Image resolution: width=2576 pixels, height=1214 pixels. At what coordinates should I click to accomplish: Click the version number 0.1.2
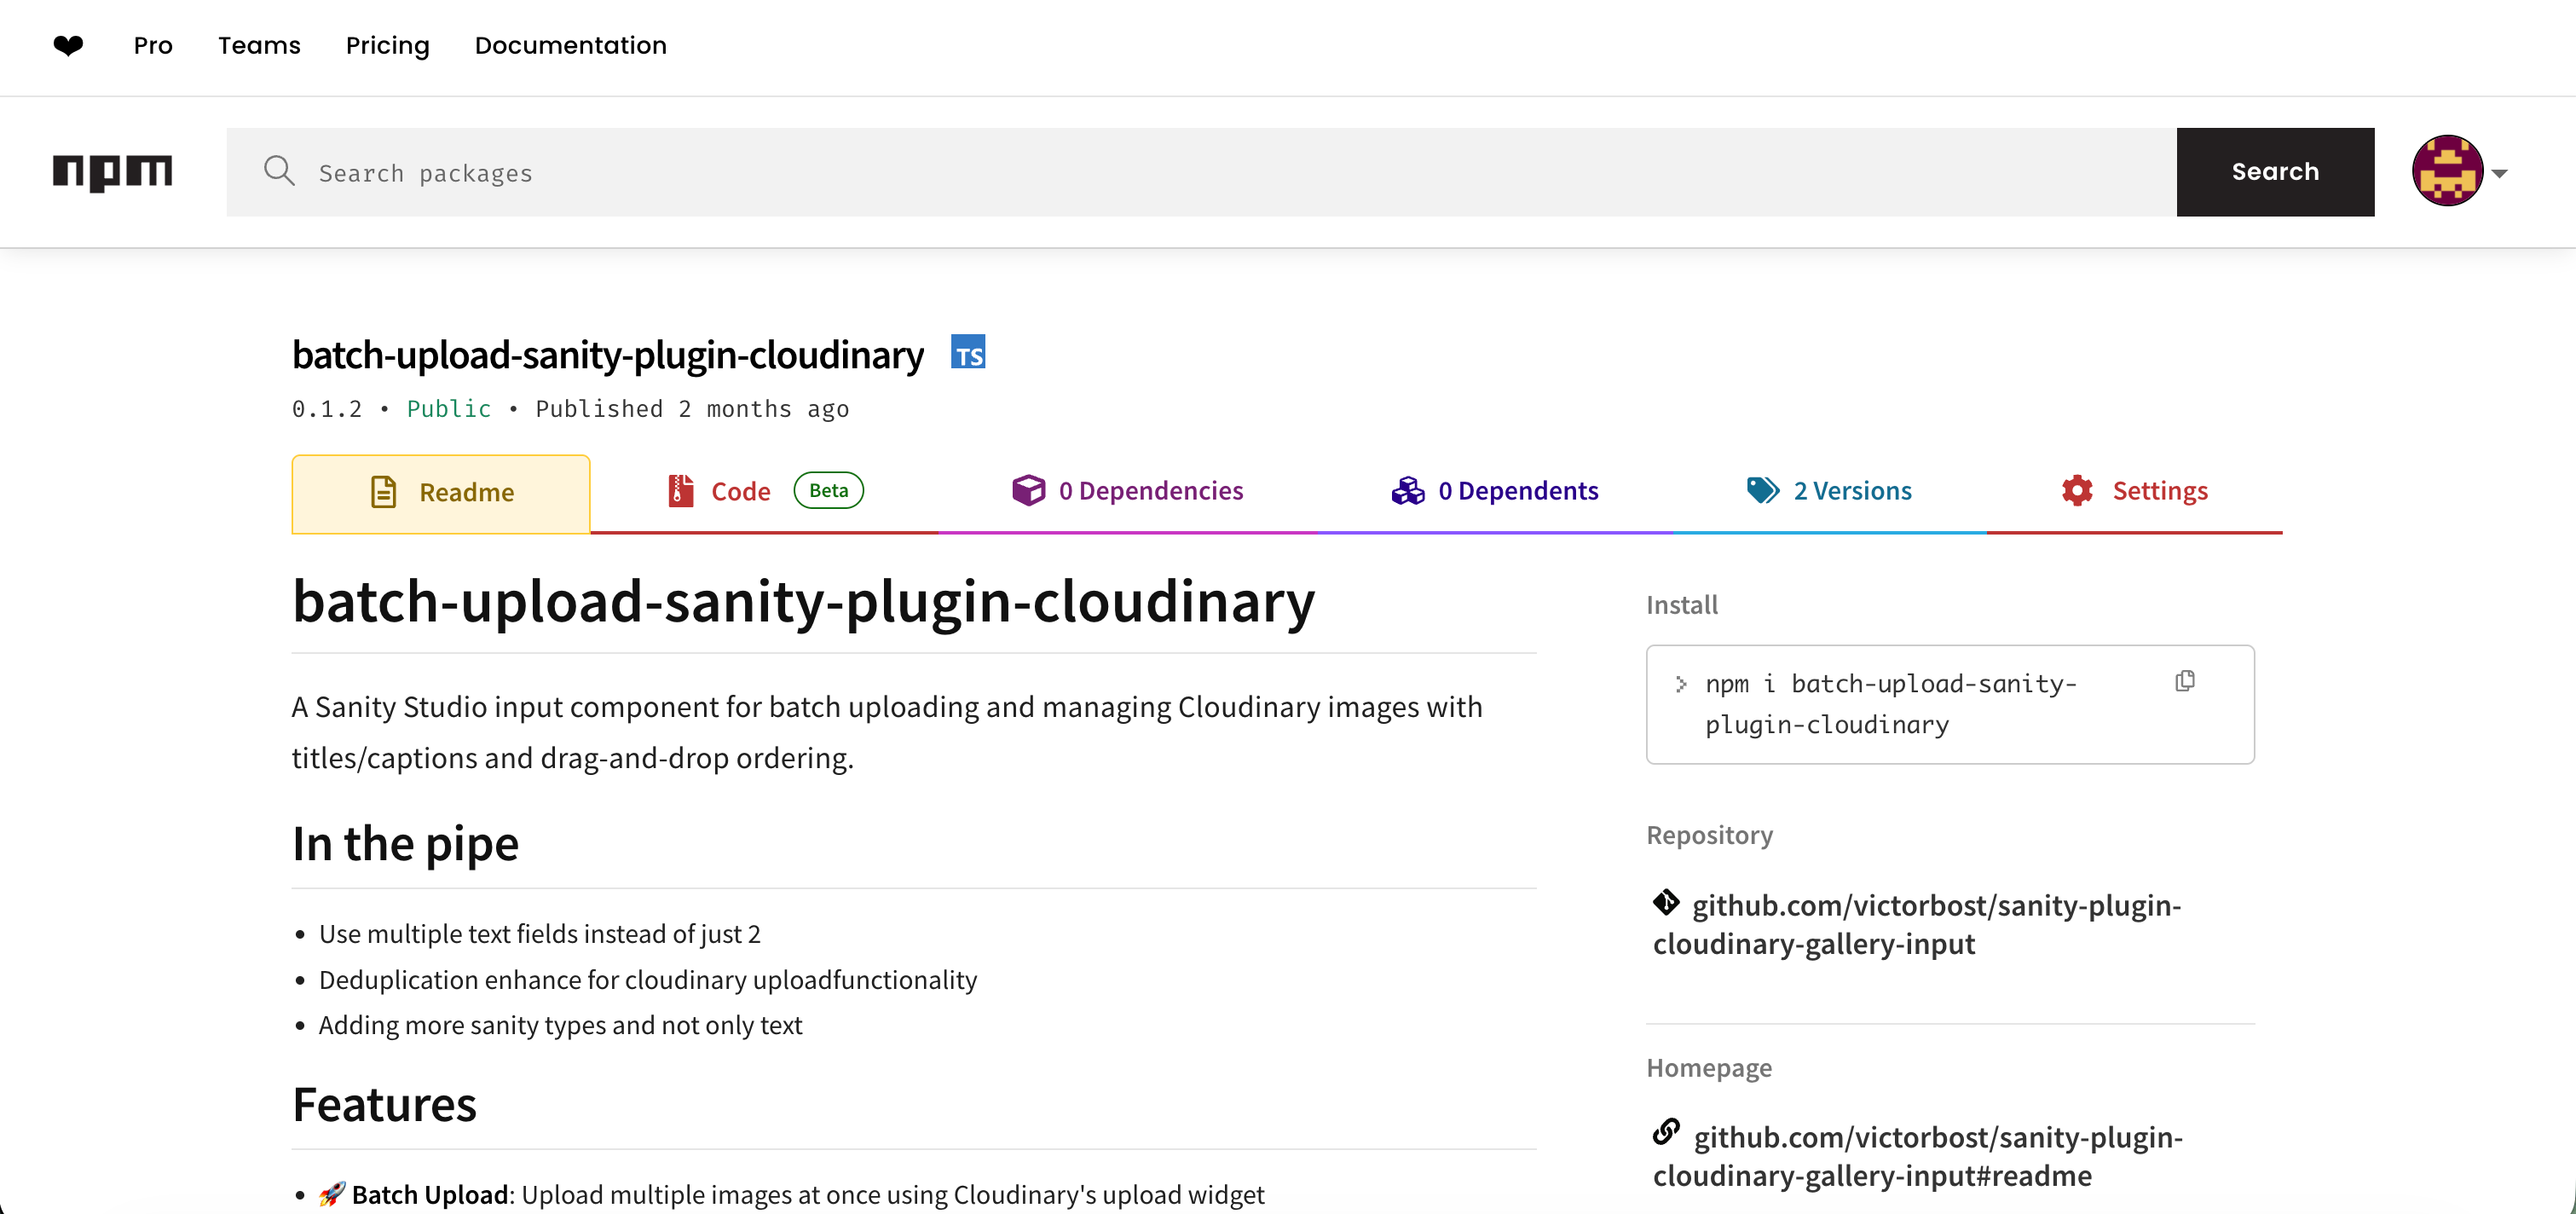[327, 409]
